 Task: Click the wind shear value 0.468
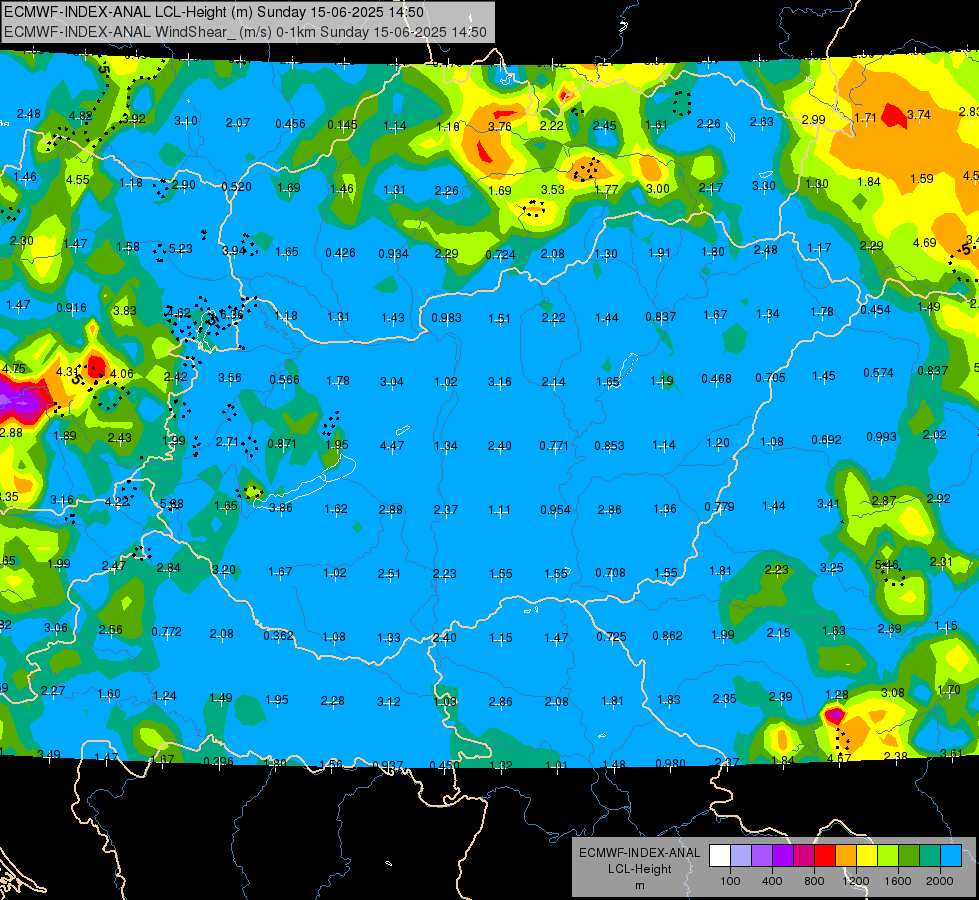[716, 379]
